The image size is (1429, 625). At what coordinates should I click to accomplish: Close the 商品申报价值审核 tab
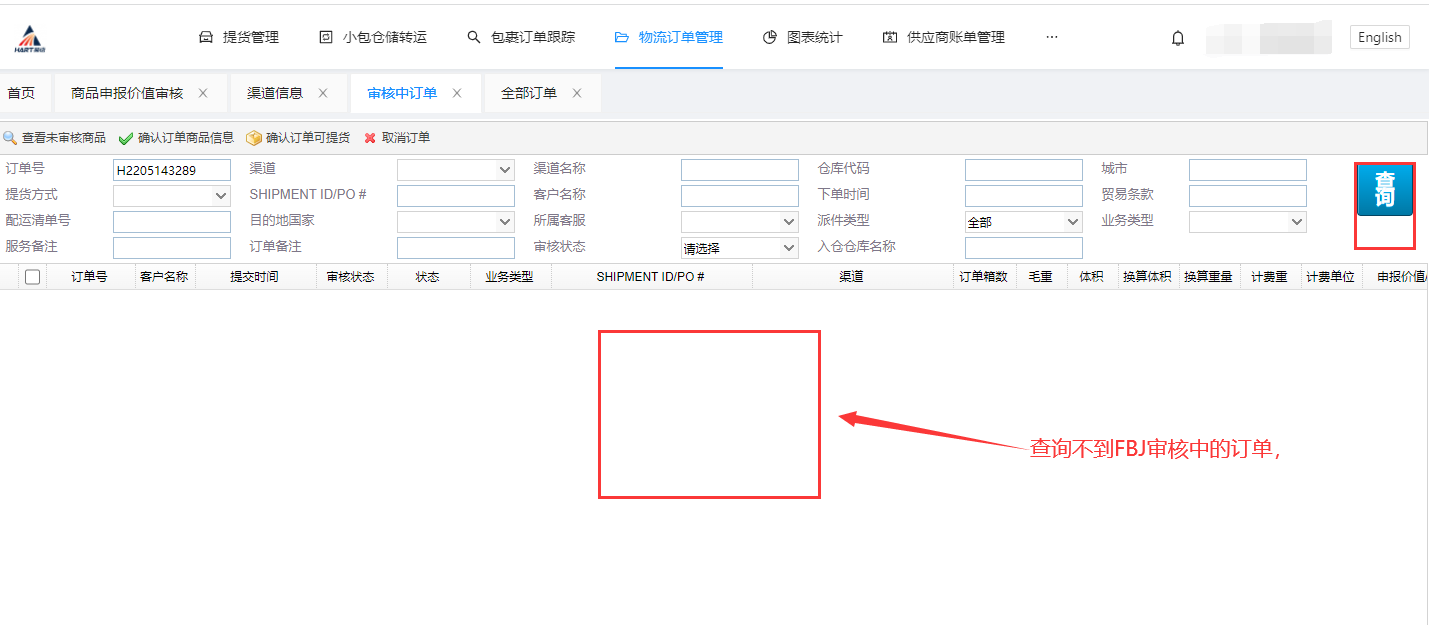click(x=203, y=93)
